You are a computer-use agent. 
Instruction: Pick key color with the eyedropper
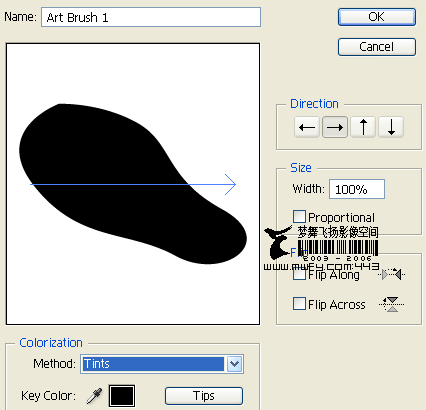pos(94,396)
